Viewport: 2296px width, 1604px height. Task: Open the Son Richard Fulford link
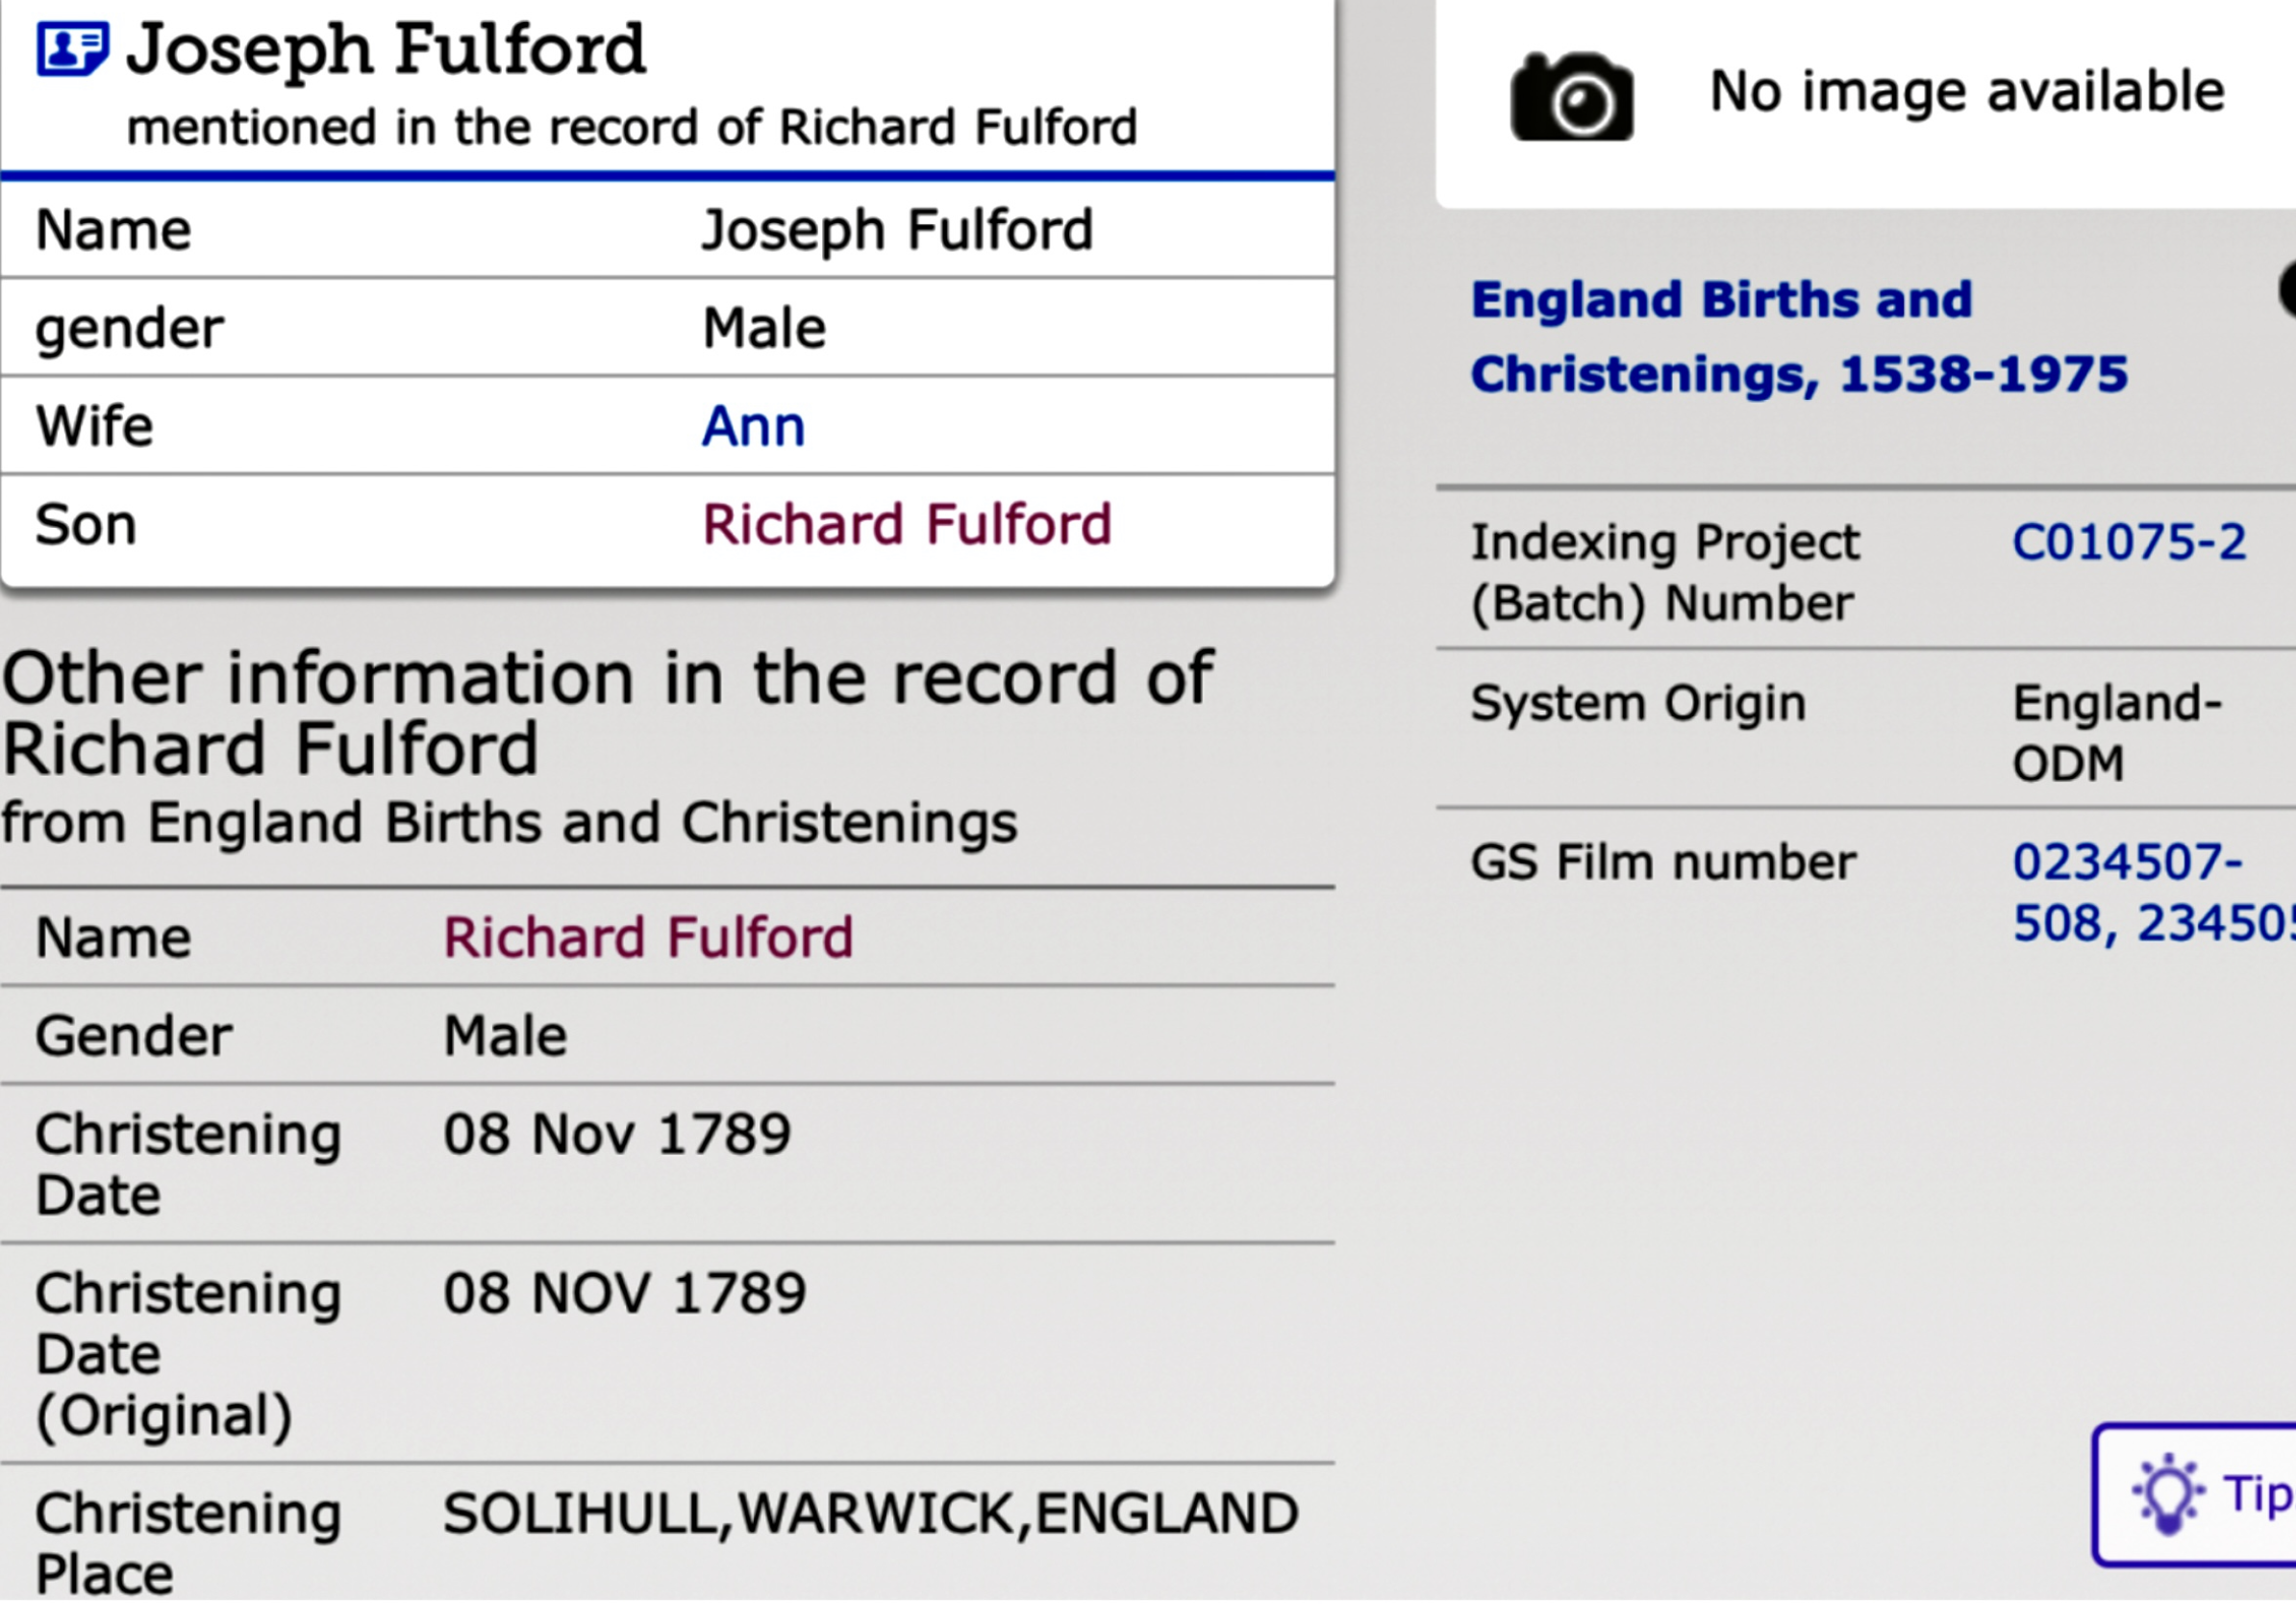tap(906, 525)
